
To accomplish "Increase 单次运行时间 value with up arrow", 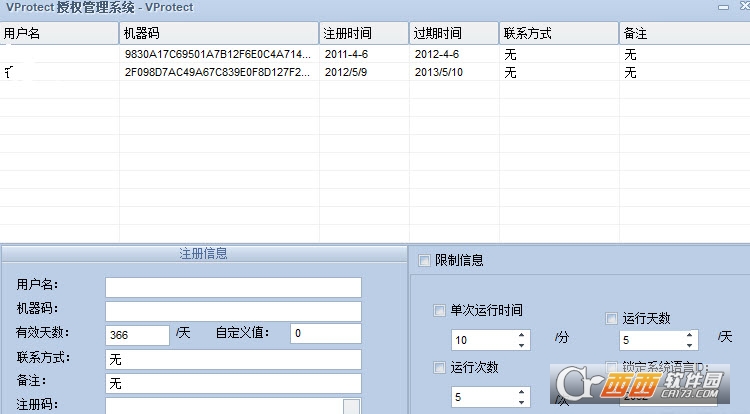I will point(521,335).
